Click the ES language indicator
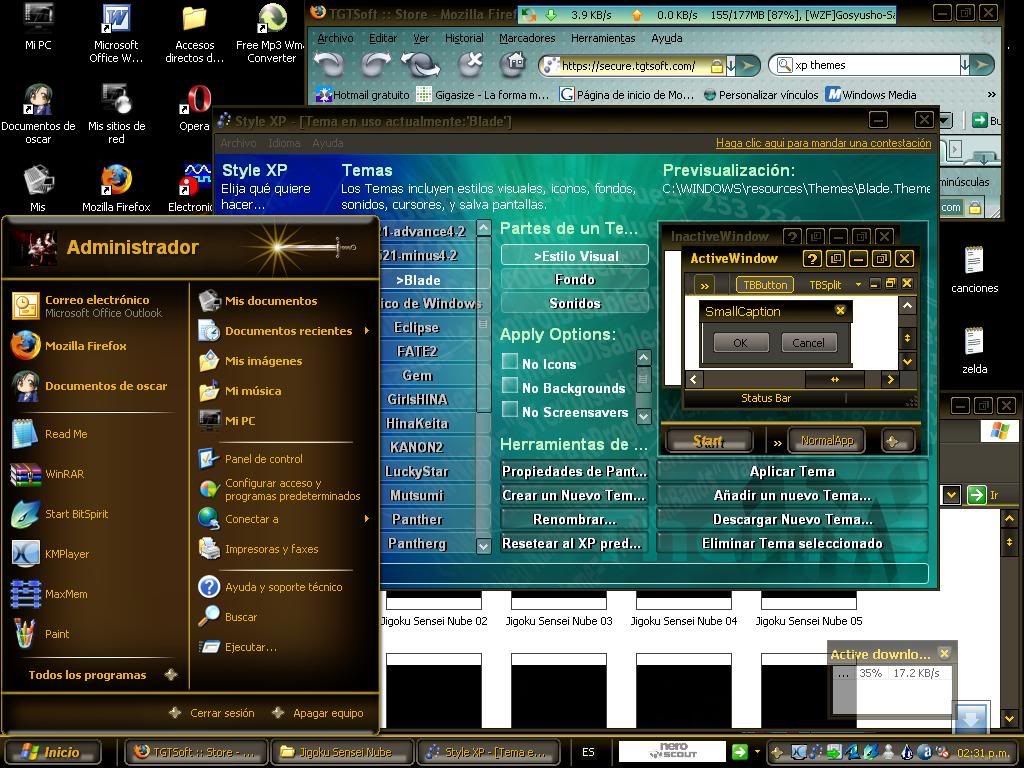This screenshot has height=768, width=1024. click(x=588, y=752)
